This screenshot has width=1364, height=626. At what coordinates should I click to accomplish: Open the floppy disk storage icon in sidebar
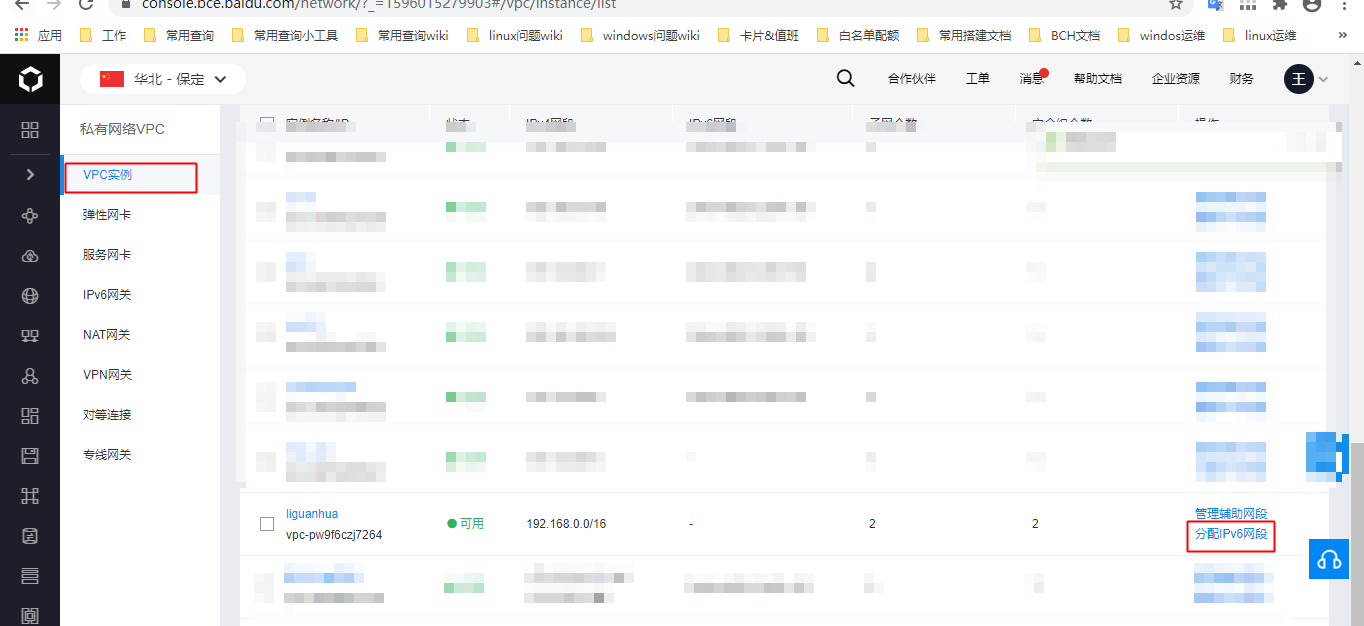30,456
